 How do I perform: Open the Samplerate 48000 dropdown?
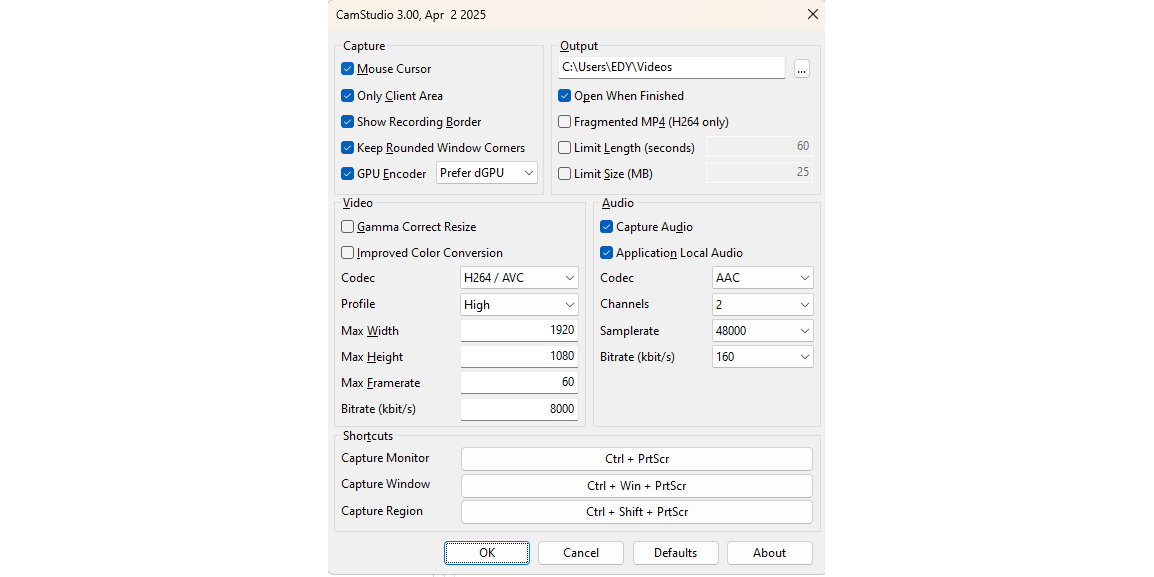(x=762, y=330)
